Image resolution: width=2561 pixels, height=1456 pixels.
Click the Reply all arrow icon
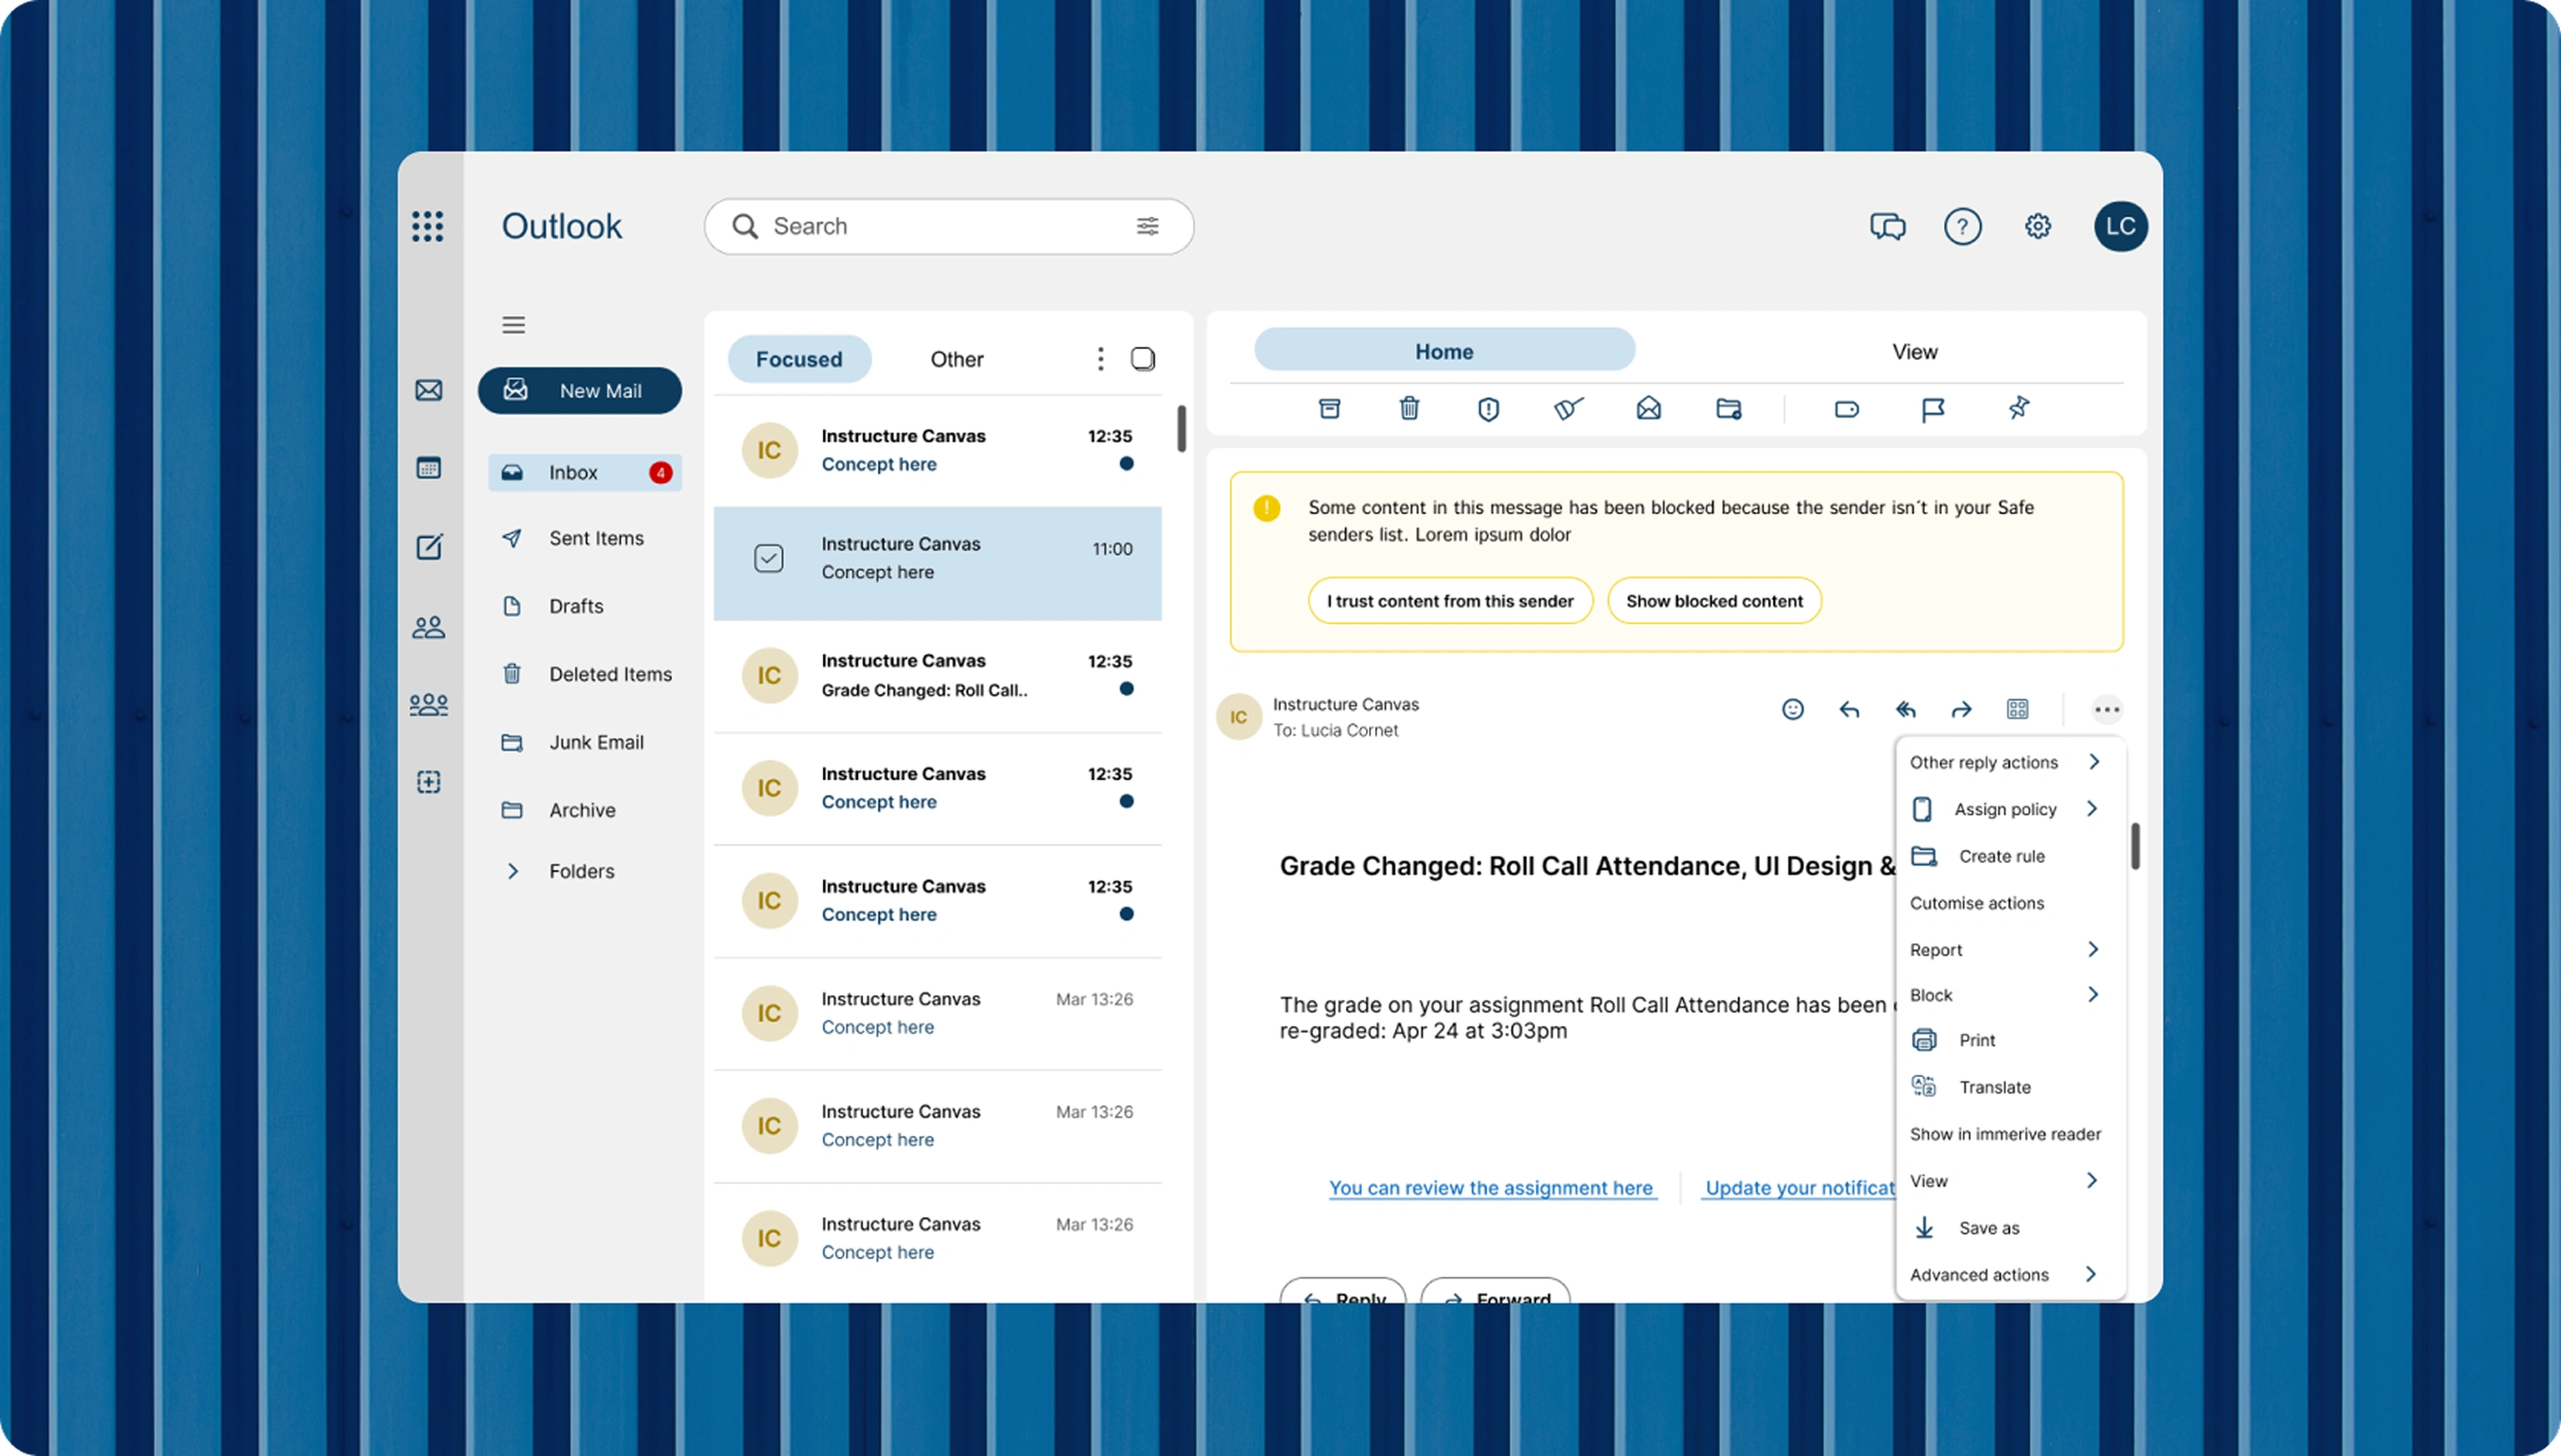point(1905,709)
